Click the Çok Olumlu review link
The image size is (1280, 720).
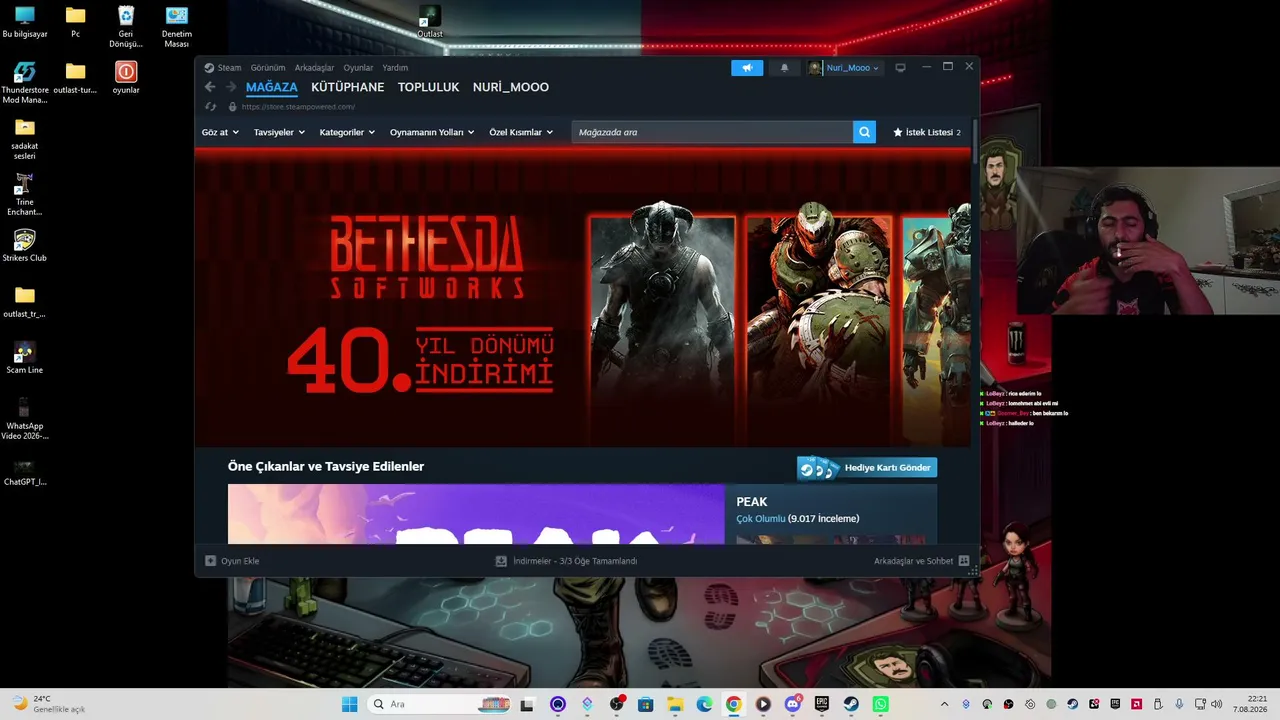[761, 519]
